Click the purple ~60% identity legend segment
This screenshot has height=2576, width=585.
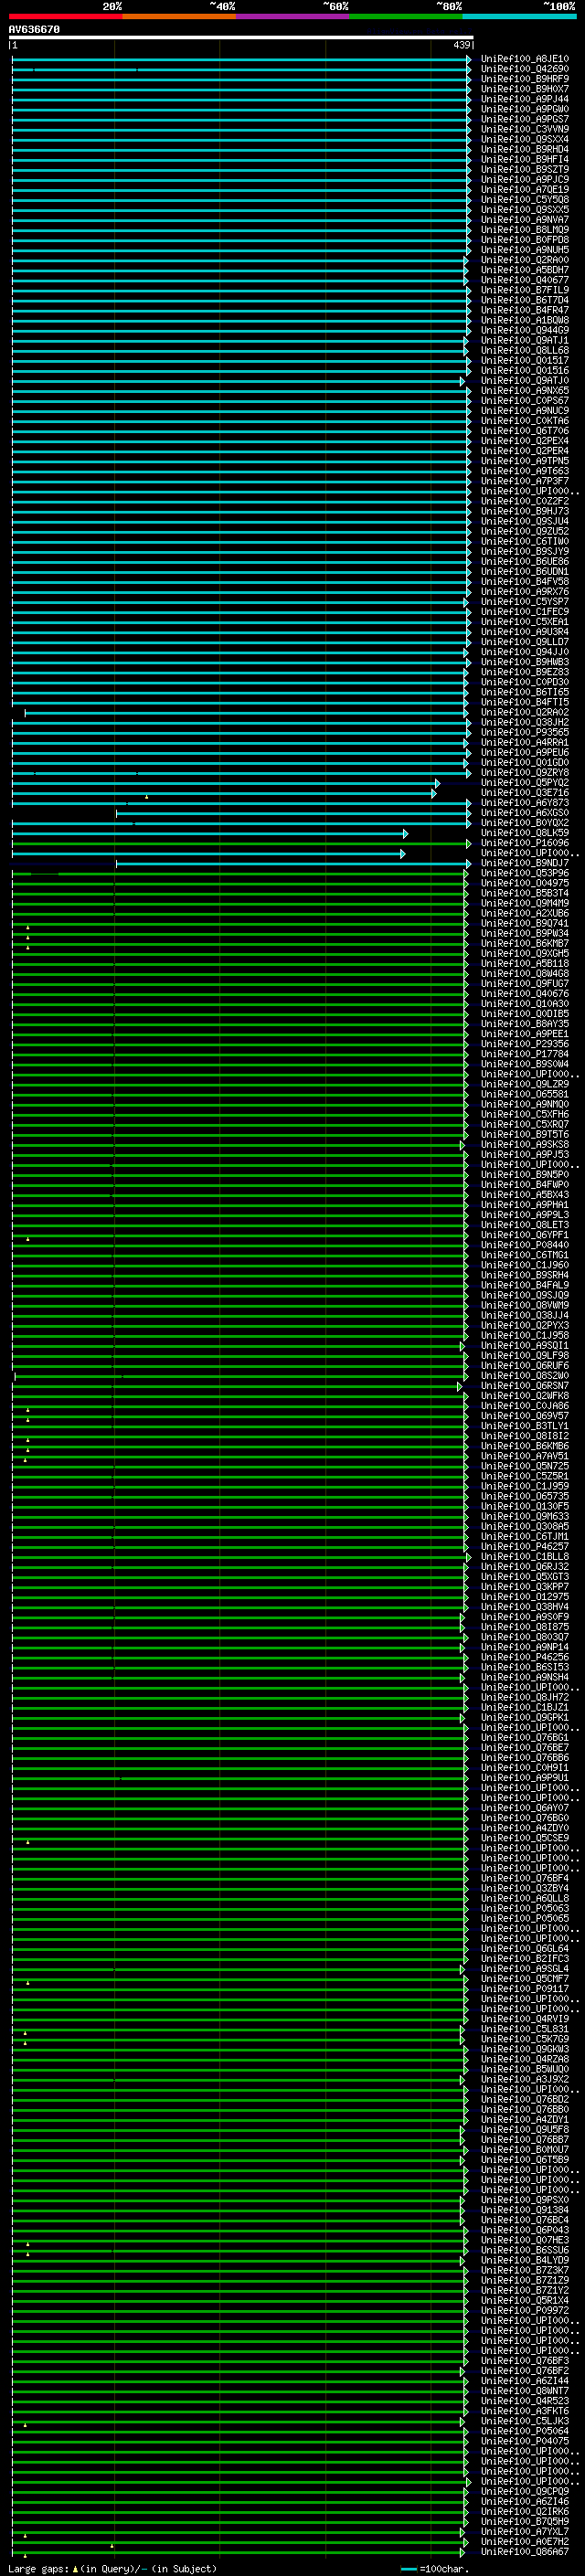292,17
